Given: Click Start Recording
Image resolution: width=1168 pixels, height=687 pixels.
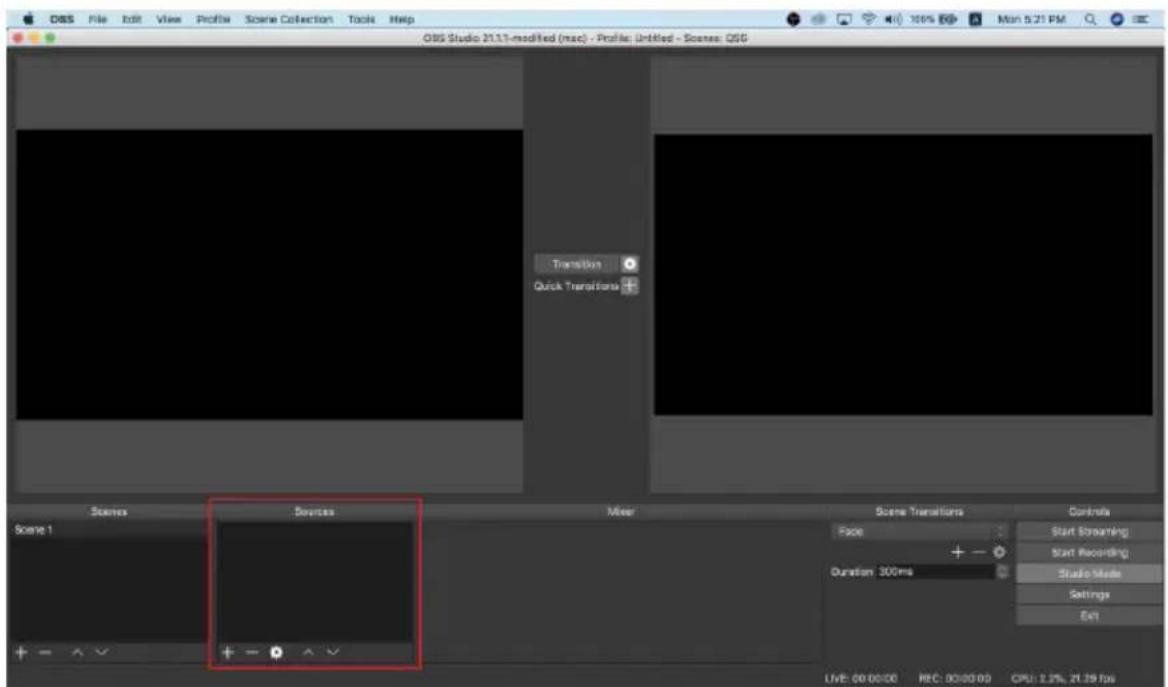Looking at the screenshot, I should click(x=1089, y=552).
